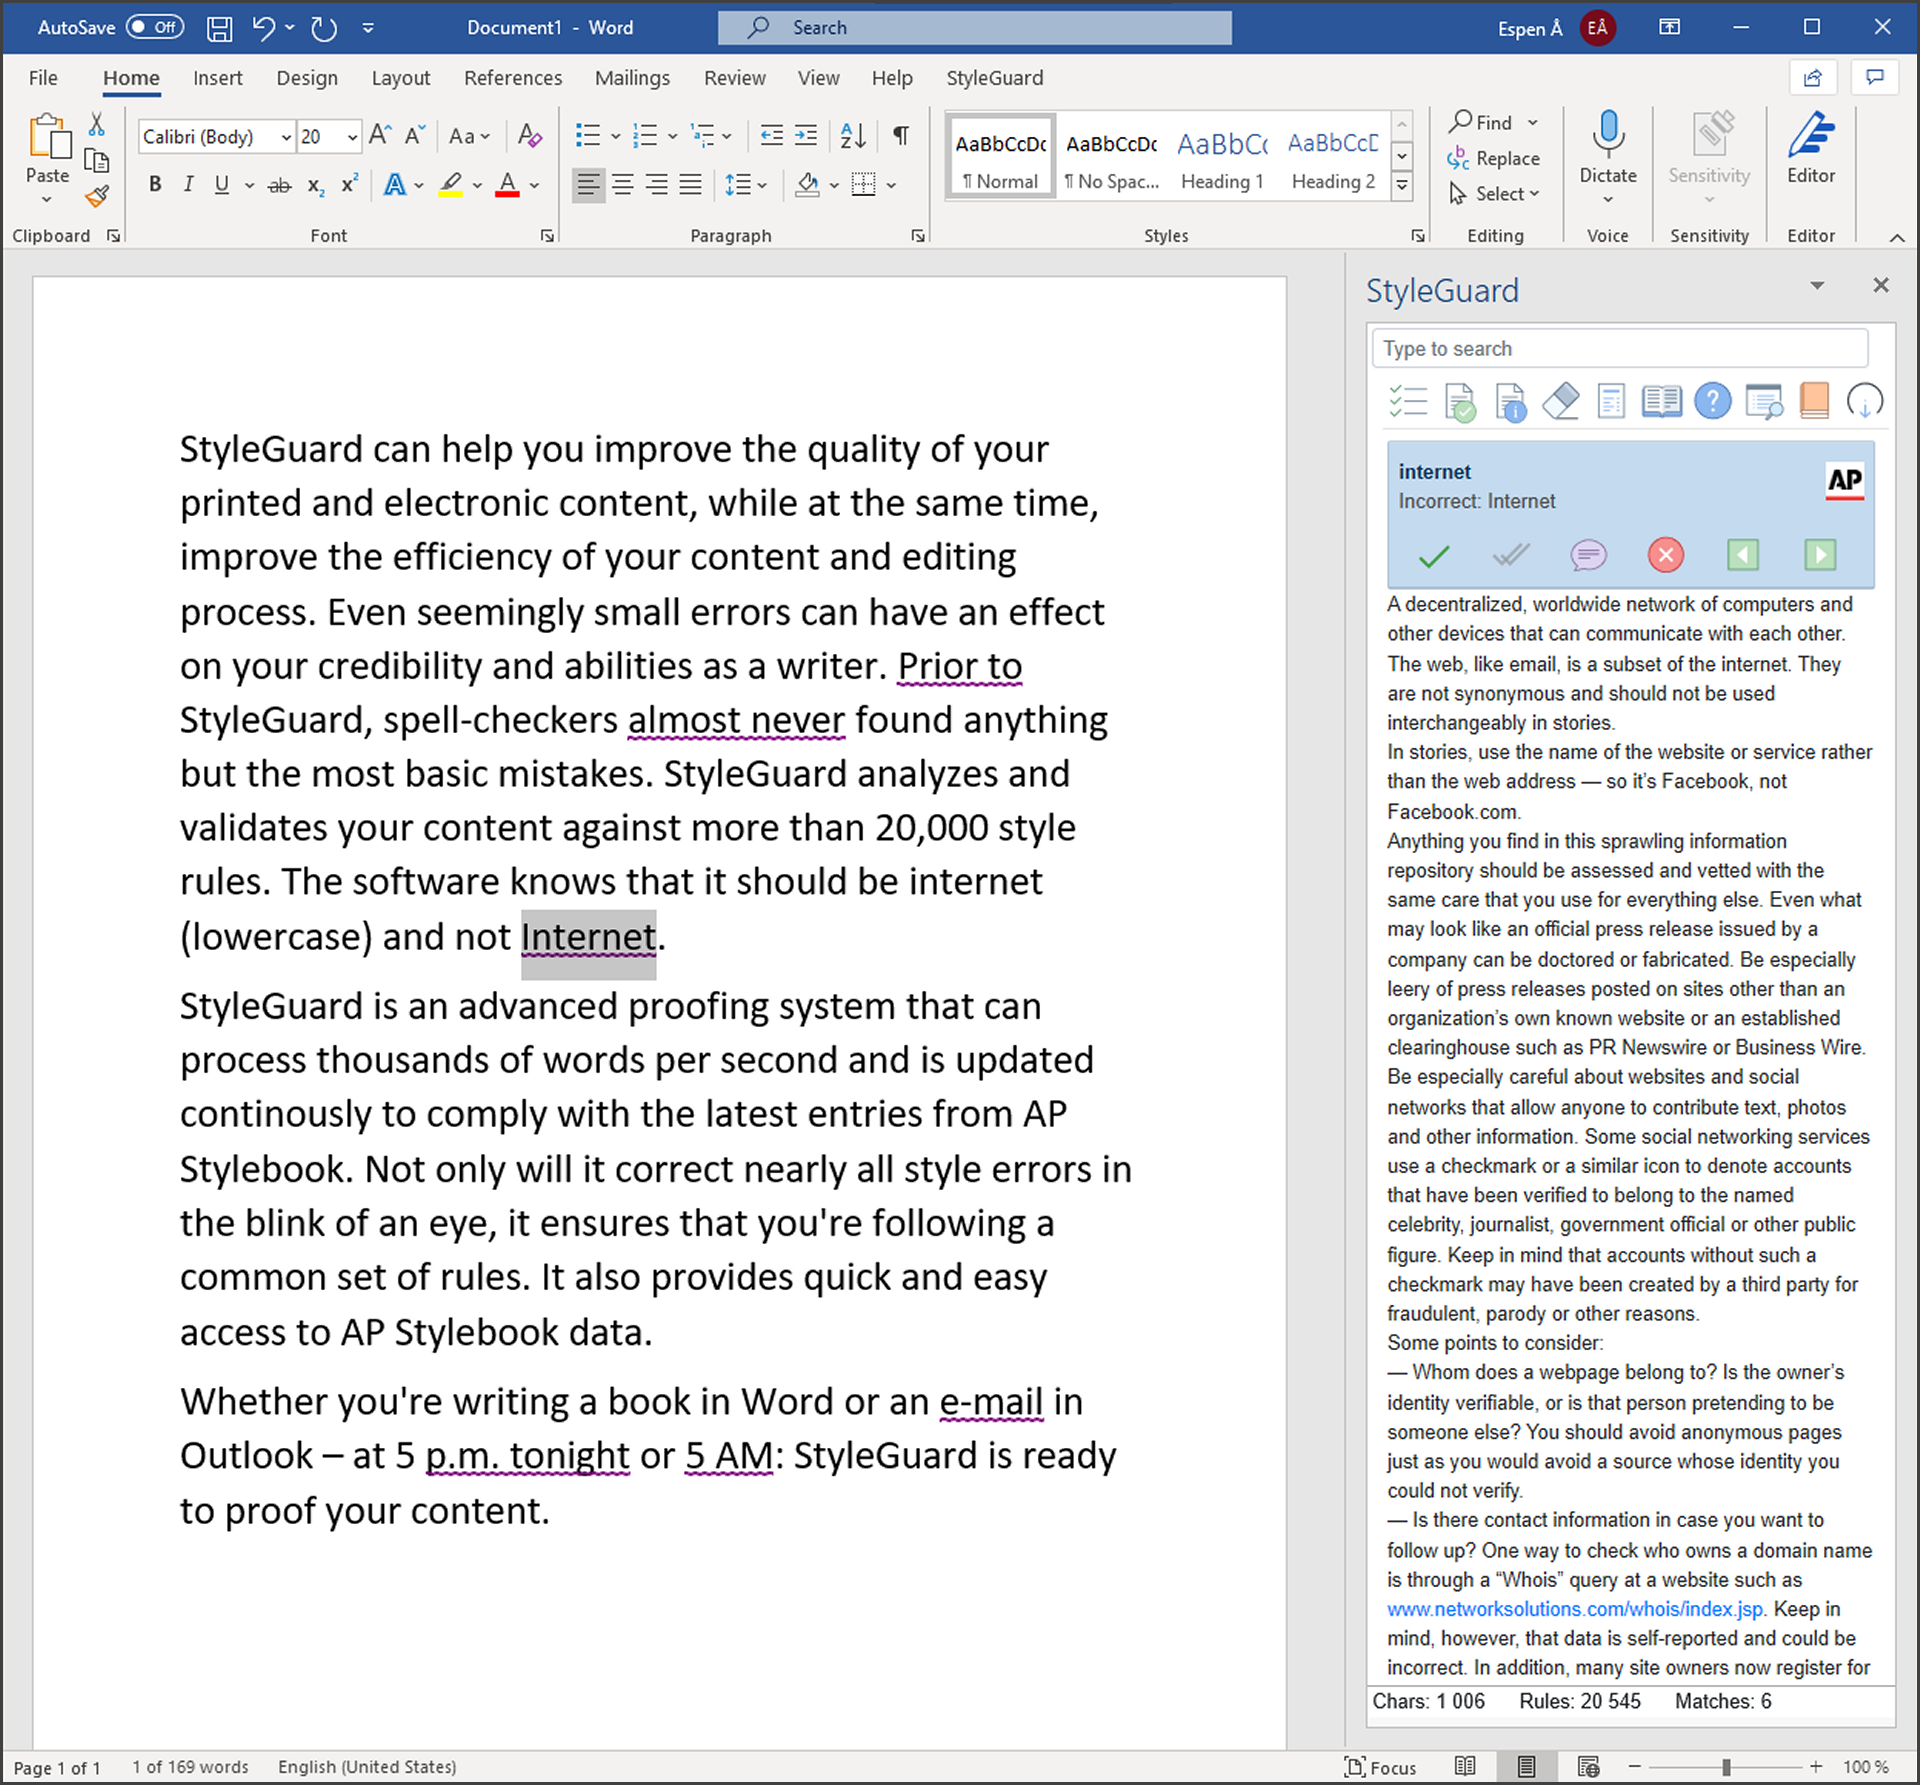Viewport: 1920px width, 1785px height.
Task: Click the Redo icon
Action: [x=323, y=28]
